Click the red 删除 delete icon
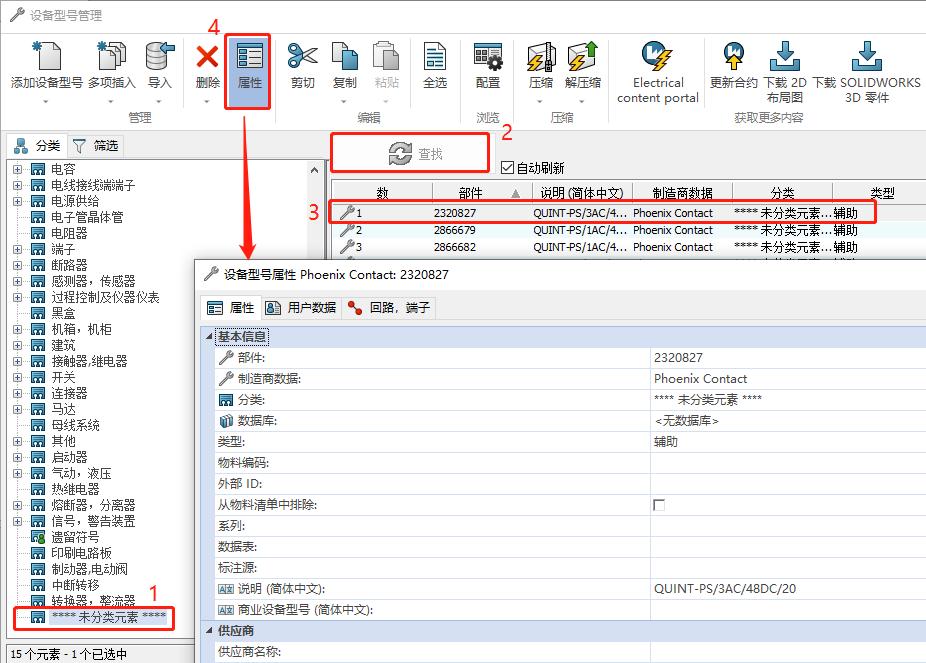Image resolution: width=926 pixels, height=663 pixels. [207, 57]
